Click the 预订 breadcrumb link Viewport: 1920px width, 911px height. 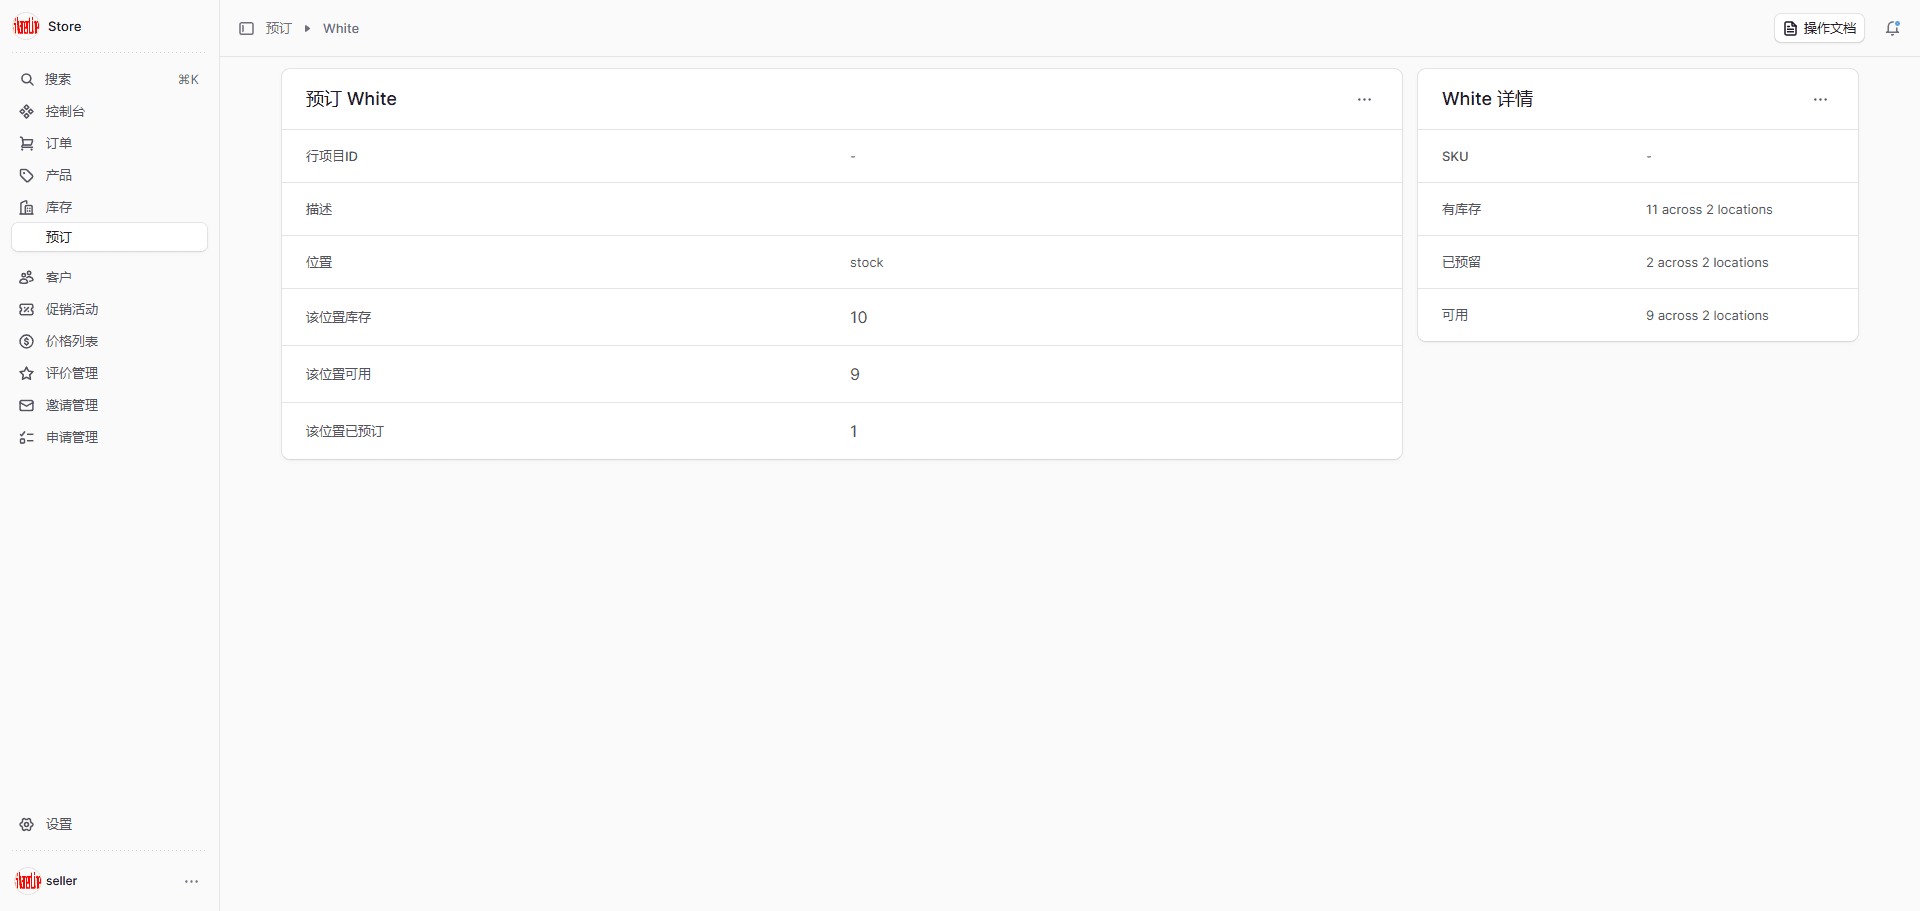(x=278, y=29)
